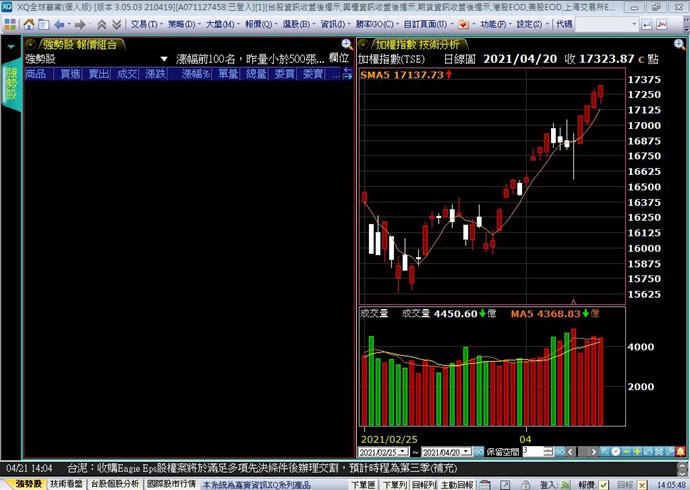Click the 下單列 button
This screenshot has width=690, height=490.
[394, 485]
